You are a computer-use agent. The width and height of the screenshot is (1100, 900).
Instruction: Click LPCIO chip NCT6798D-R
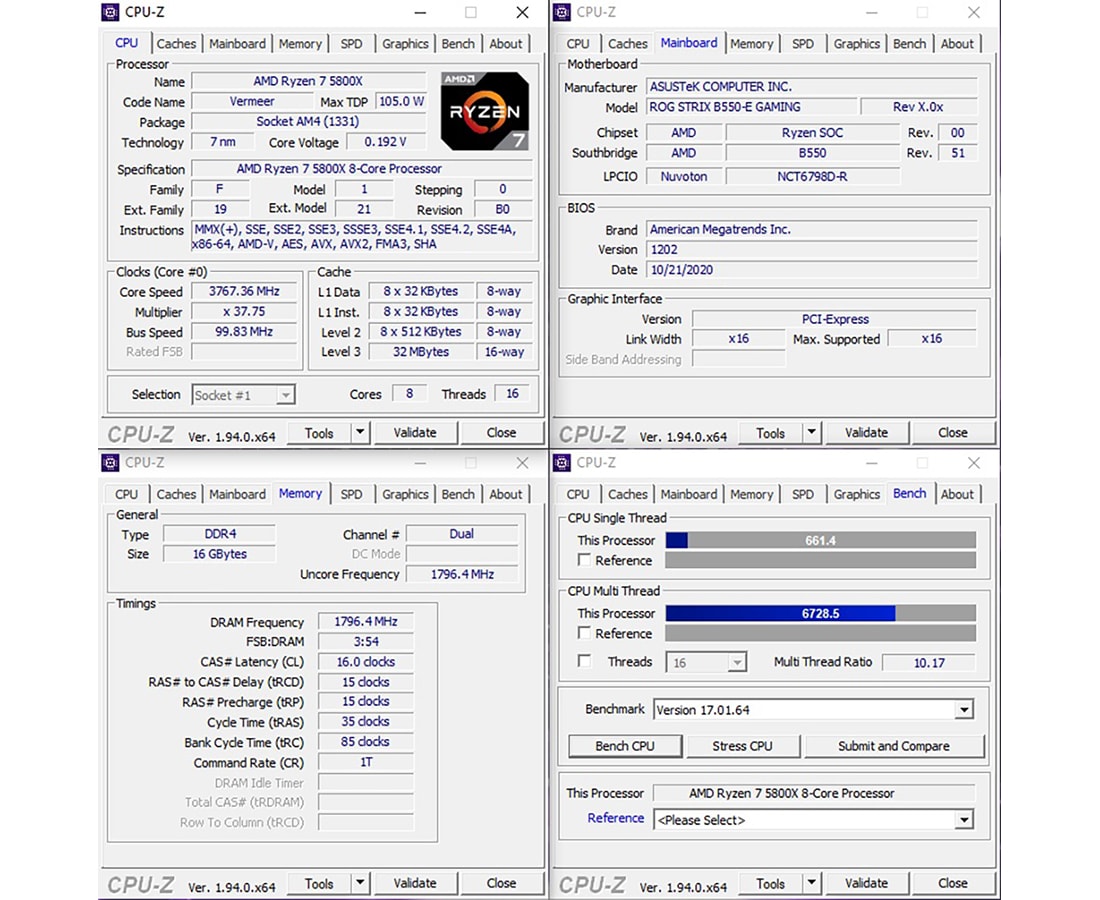point(812,176)
